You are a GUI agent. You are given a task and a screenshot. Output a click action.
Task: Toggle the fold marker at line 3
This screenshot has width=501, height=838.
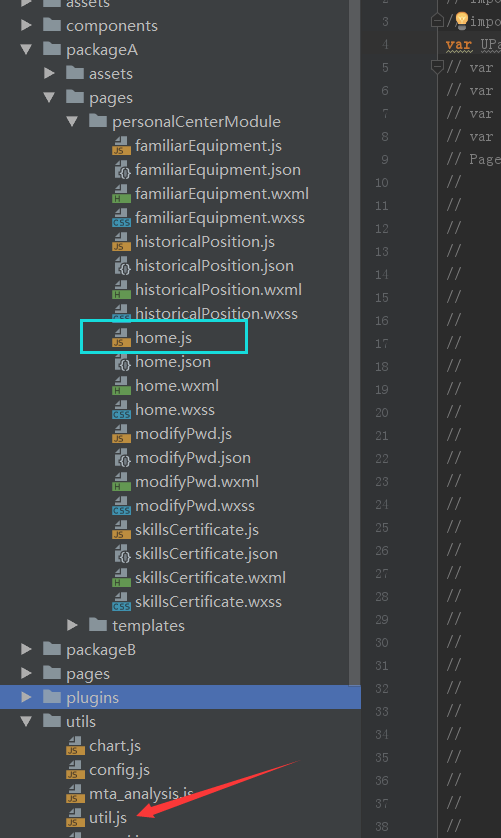click(437, 21)
